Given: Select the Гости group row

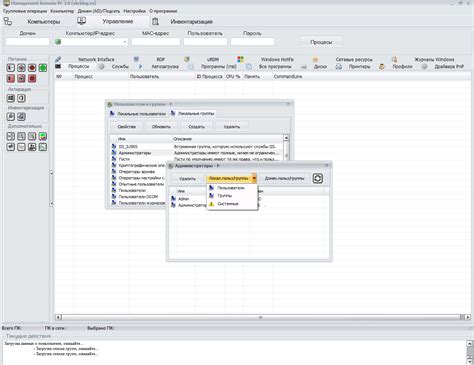Looking at the screenshot, I should pos(197,159).
